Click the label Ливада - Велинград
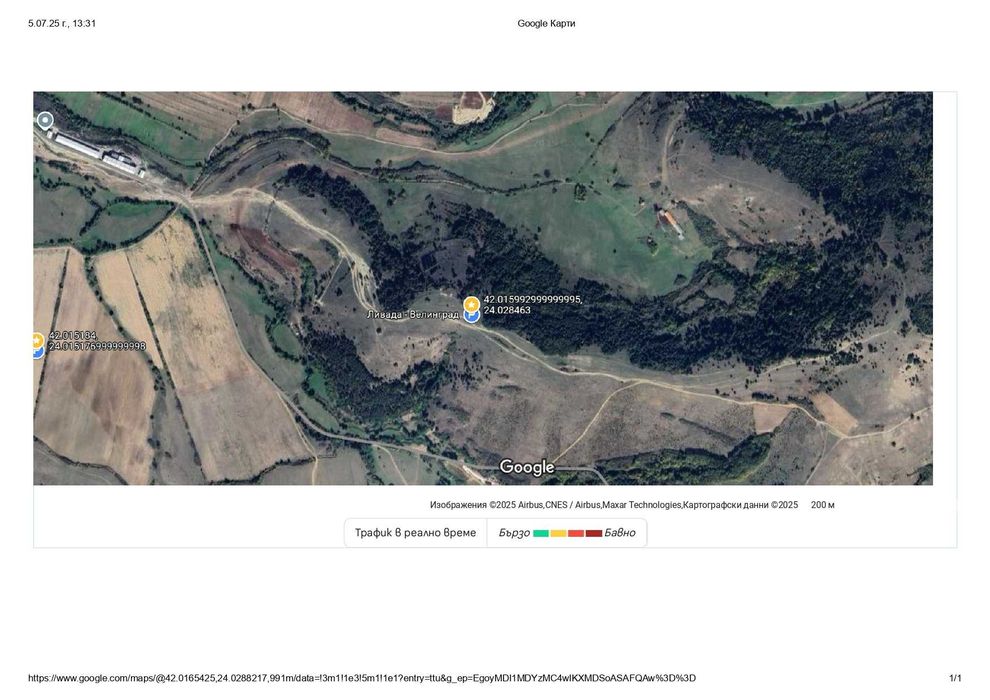 tap(413, 314)
